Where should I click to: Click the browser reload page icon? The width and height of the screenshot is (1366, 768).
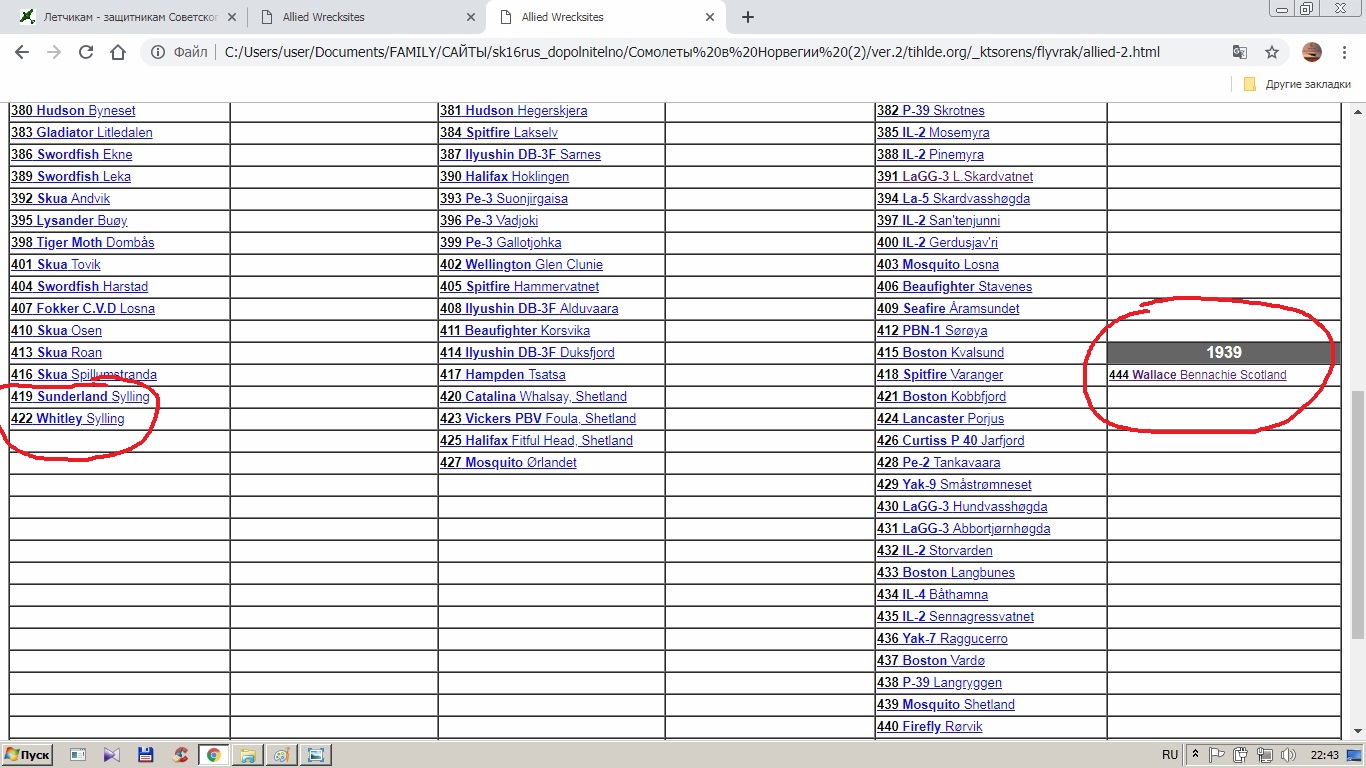pos(86,53)
